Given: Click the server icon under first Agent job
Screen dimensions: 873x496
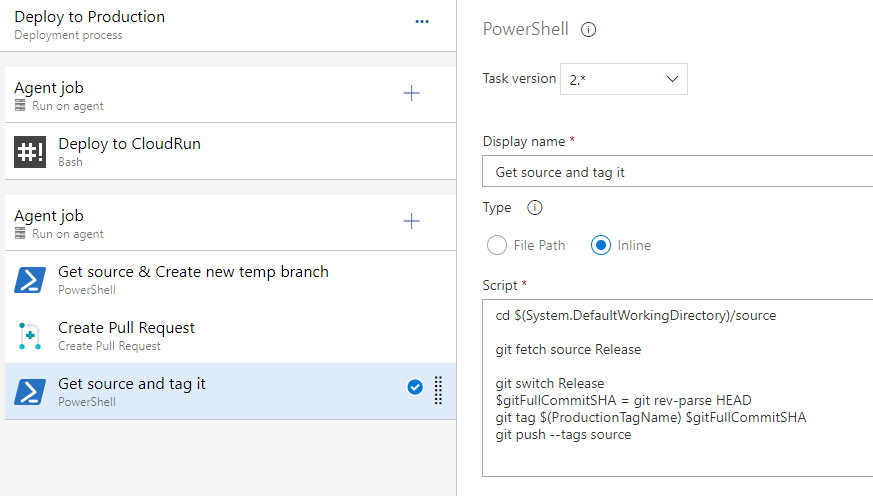Looking at the screenshot, I should pyautogui.click(x=20, y=106).
